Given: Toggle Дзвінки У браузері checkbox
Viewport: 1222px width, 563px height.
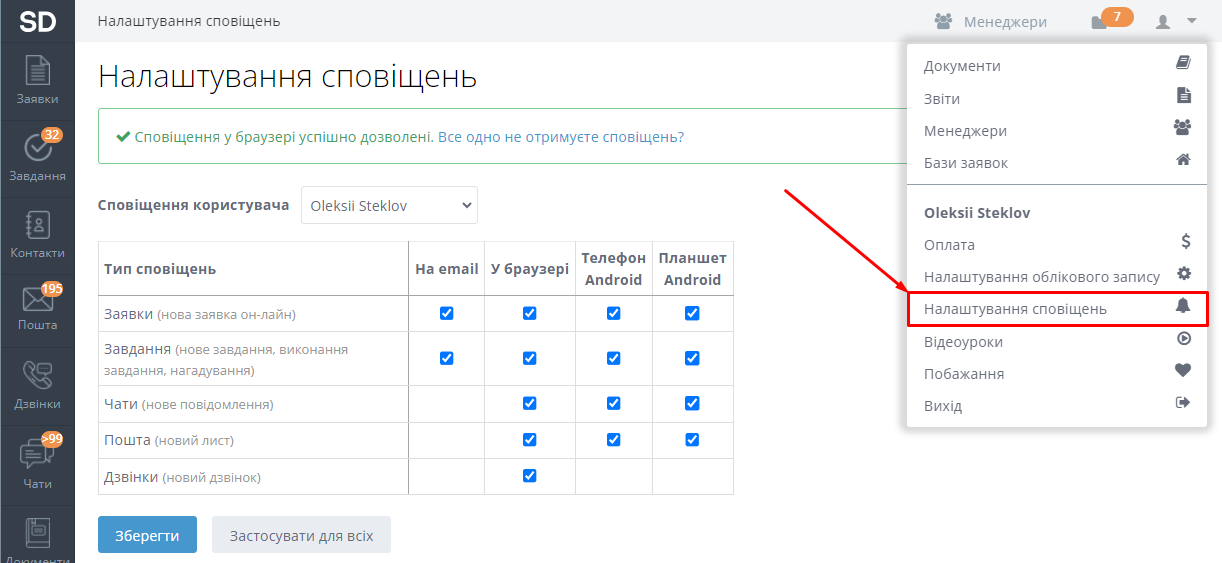Looking at the screenshot, I should [x=530, y=475].
